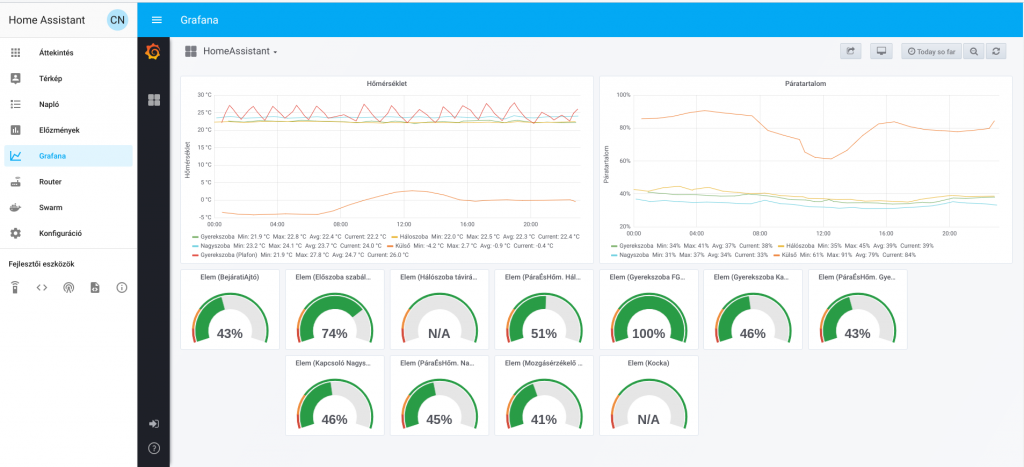Click the 100% gauge of Gyerekszoba FG
This screenshot has width=1024, height=467.
tap(648, 315)
